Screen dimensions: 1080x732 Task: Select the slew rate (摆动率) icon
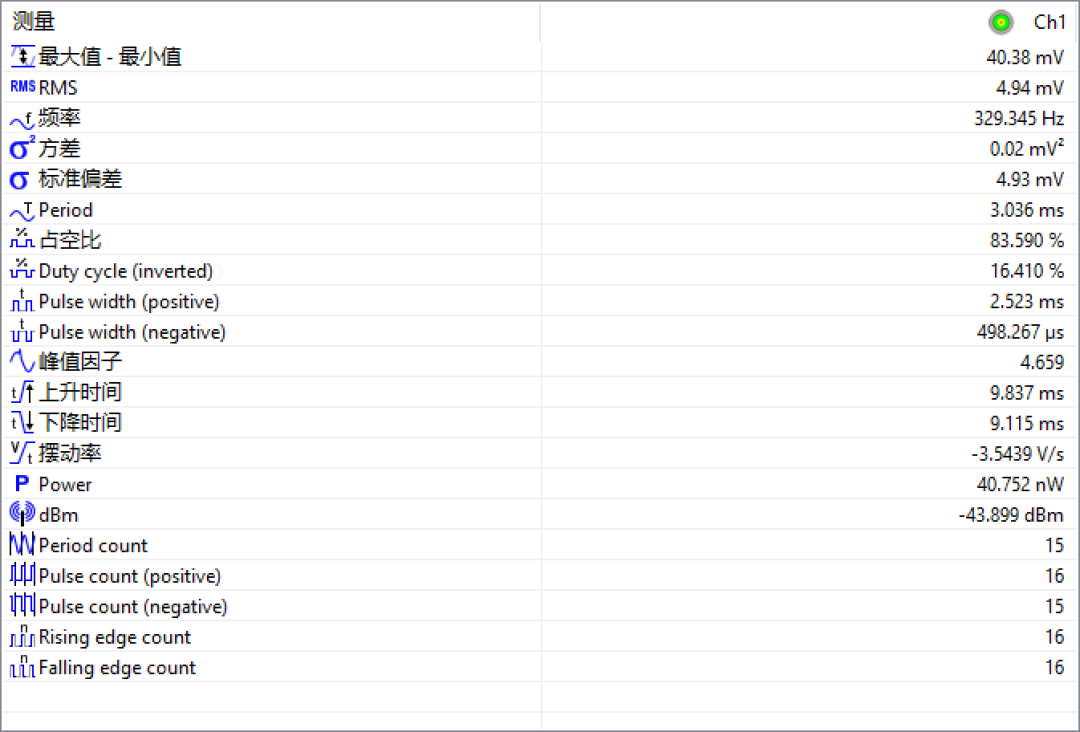[22, 453]
